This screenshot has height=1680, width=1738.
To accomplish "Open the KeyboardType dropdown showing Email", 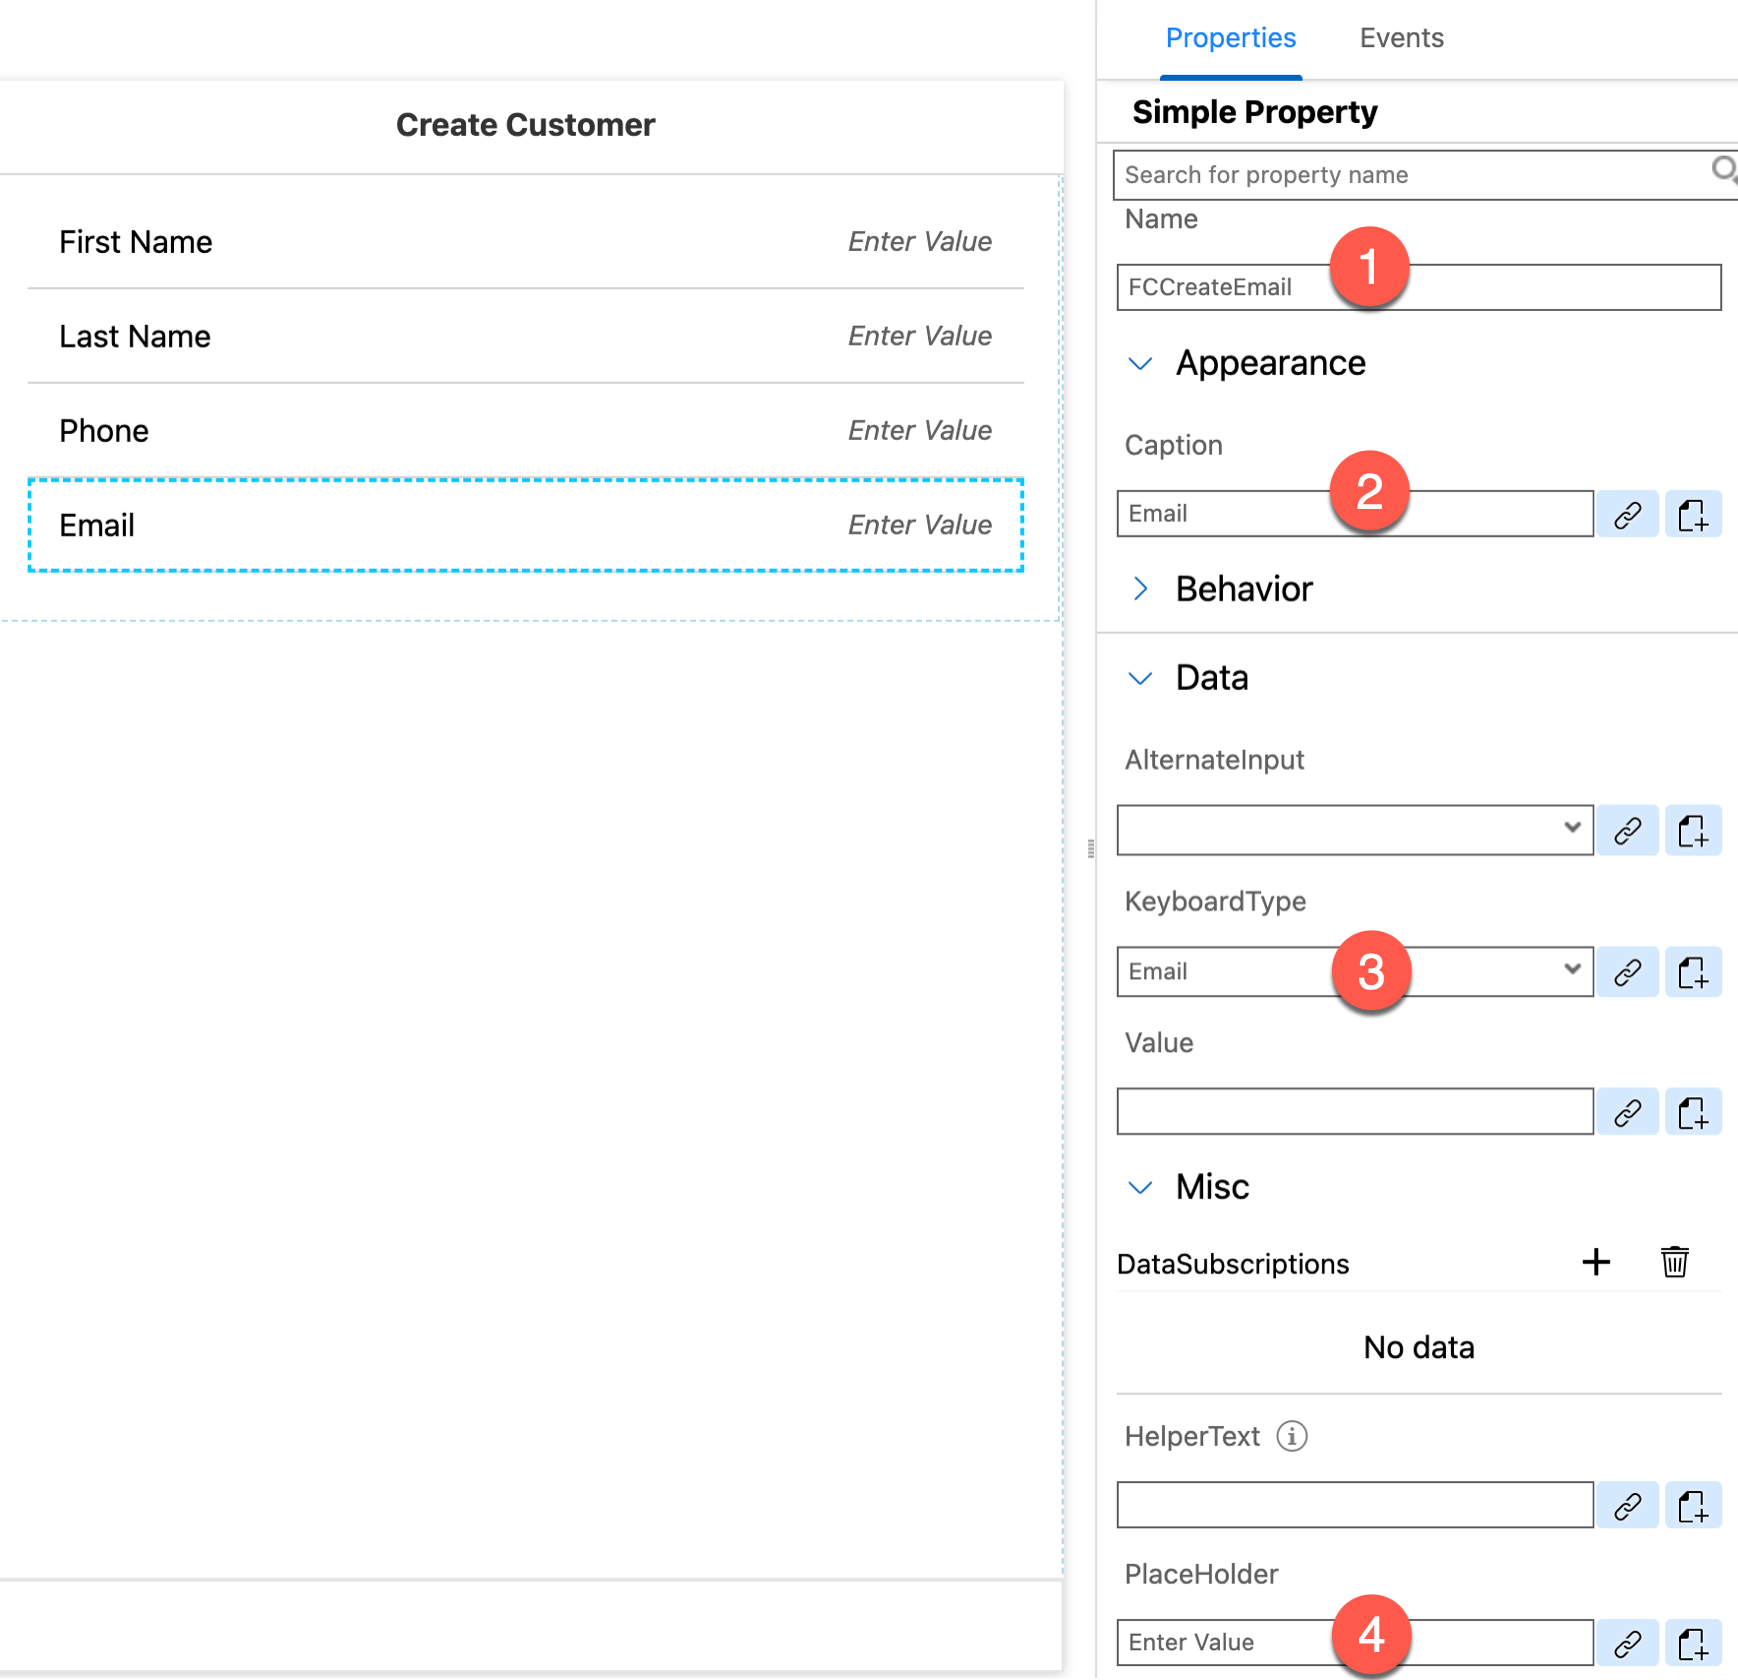I will 1355,971.
